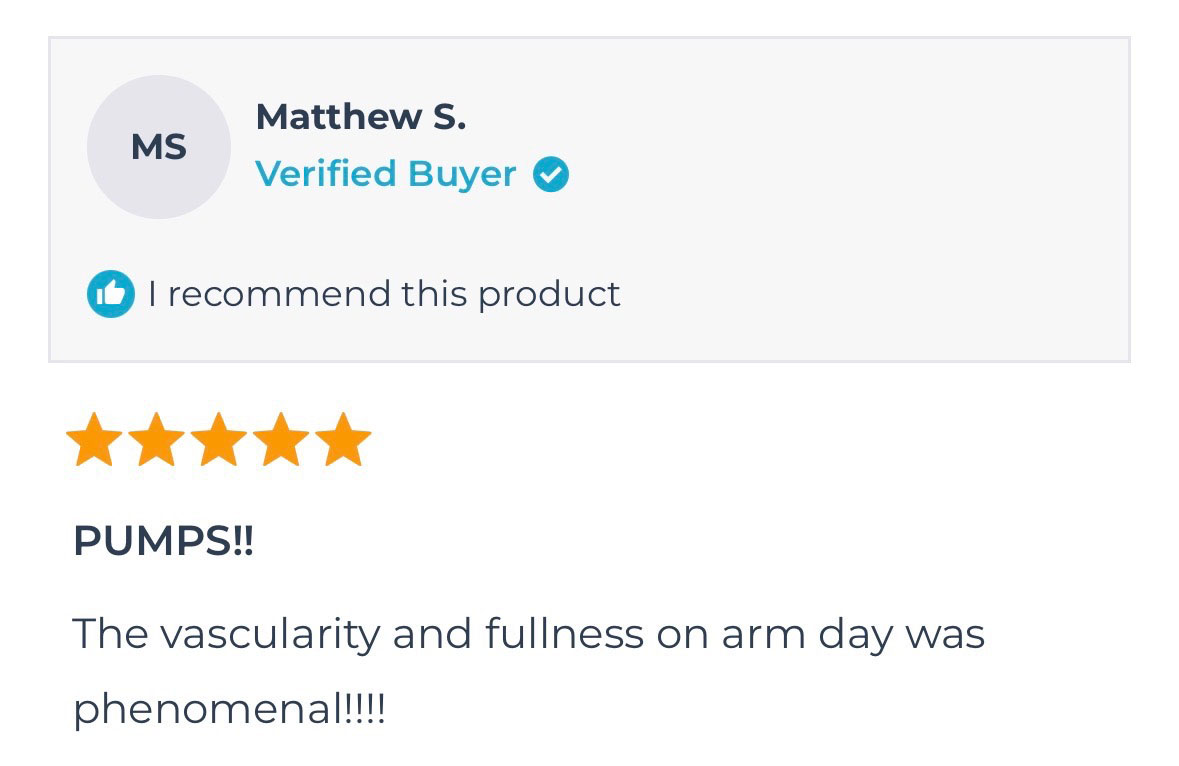Click the MS initials avatar circle

(x=159, y=147)
